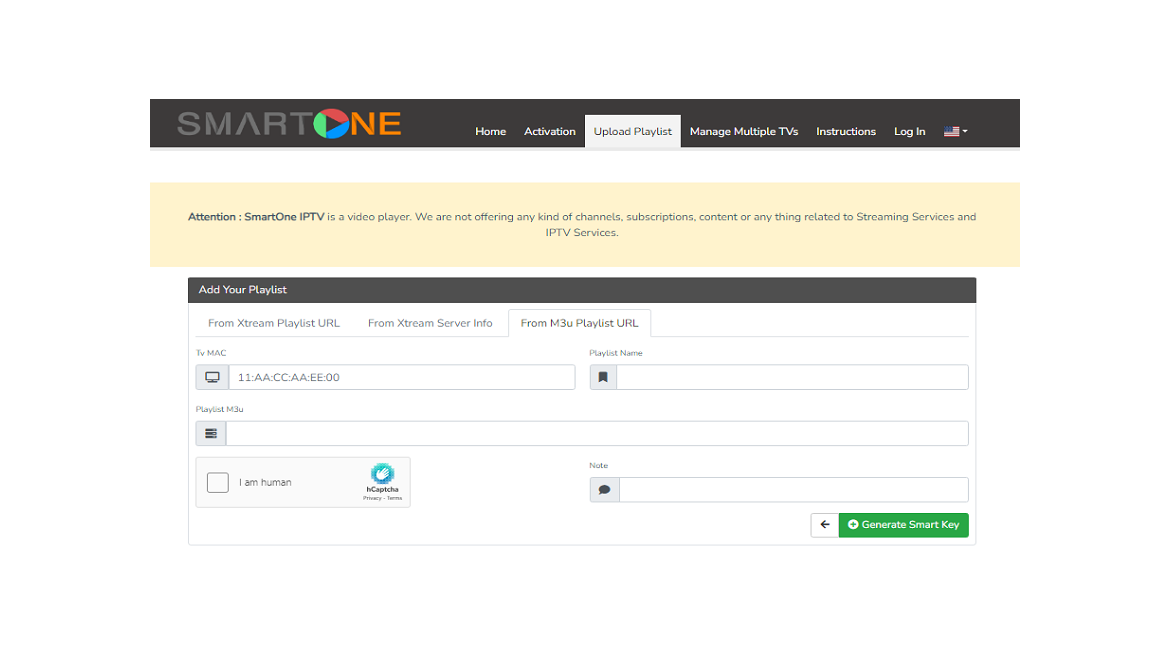
Task: Focus the Tv MAC input field
Action: [401, 377]
